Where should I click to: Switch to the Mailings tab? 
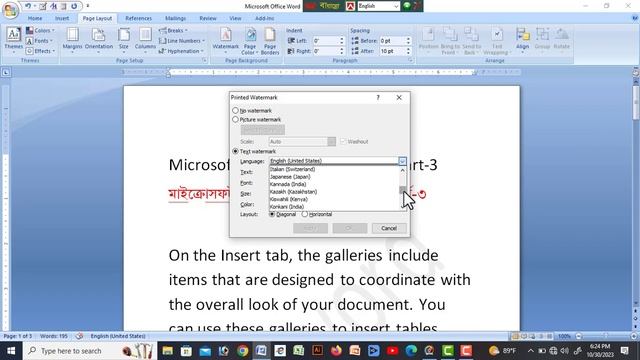(176, 18)
